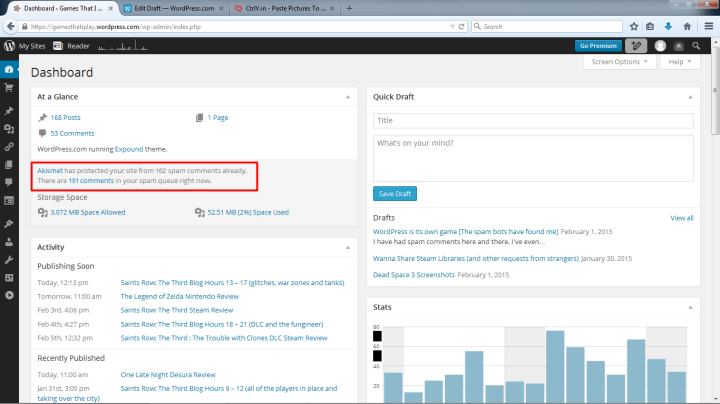Select the Dashboard icon in sidebar
The image size is (720, 404).
point(9,69)
